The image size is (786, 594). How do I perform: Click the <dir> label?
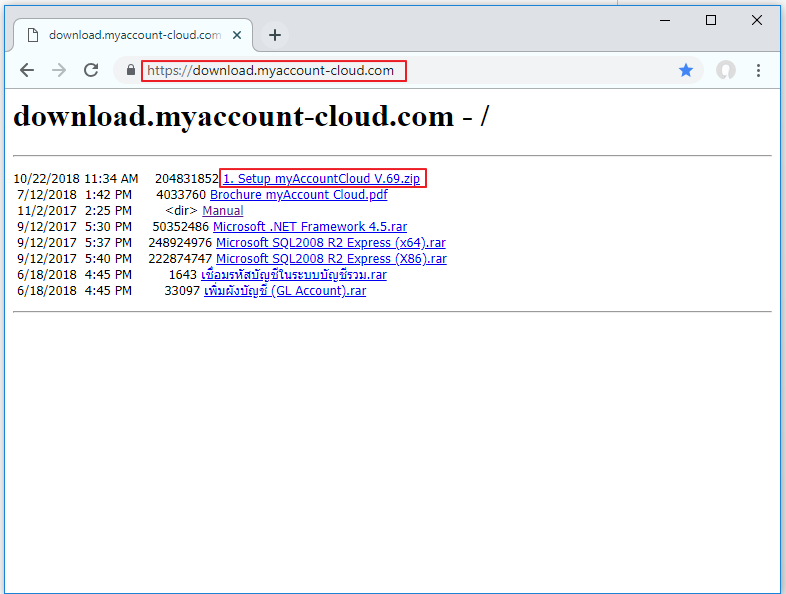point(181,211)
